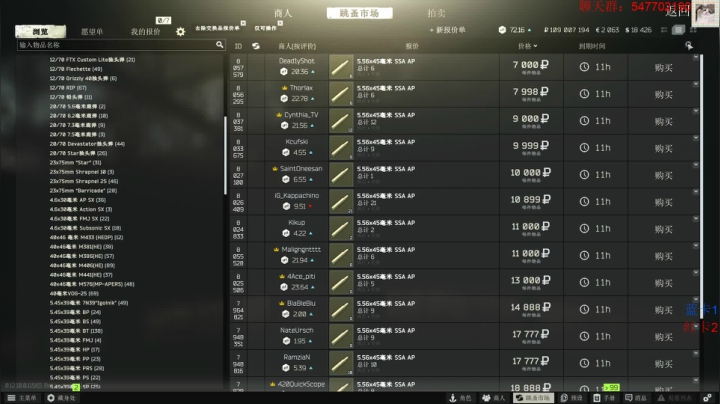Sort offers by price column
This screenshot has width=720, height=404.
[x=527, y=46]
